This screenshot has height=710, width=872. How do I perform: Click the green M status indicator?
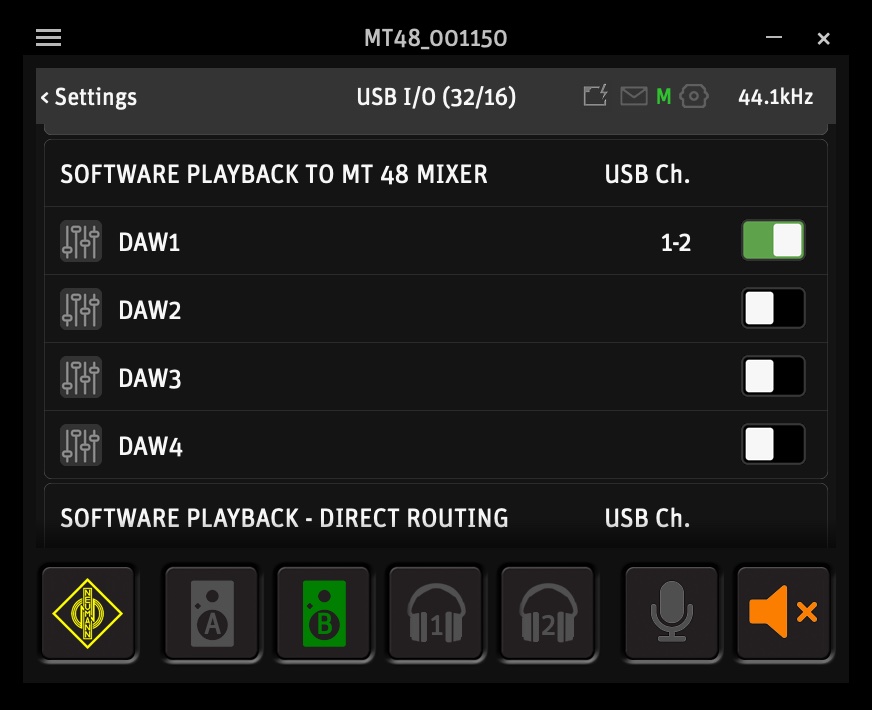pyautogui.click(x=663, y=97)
